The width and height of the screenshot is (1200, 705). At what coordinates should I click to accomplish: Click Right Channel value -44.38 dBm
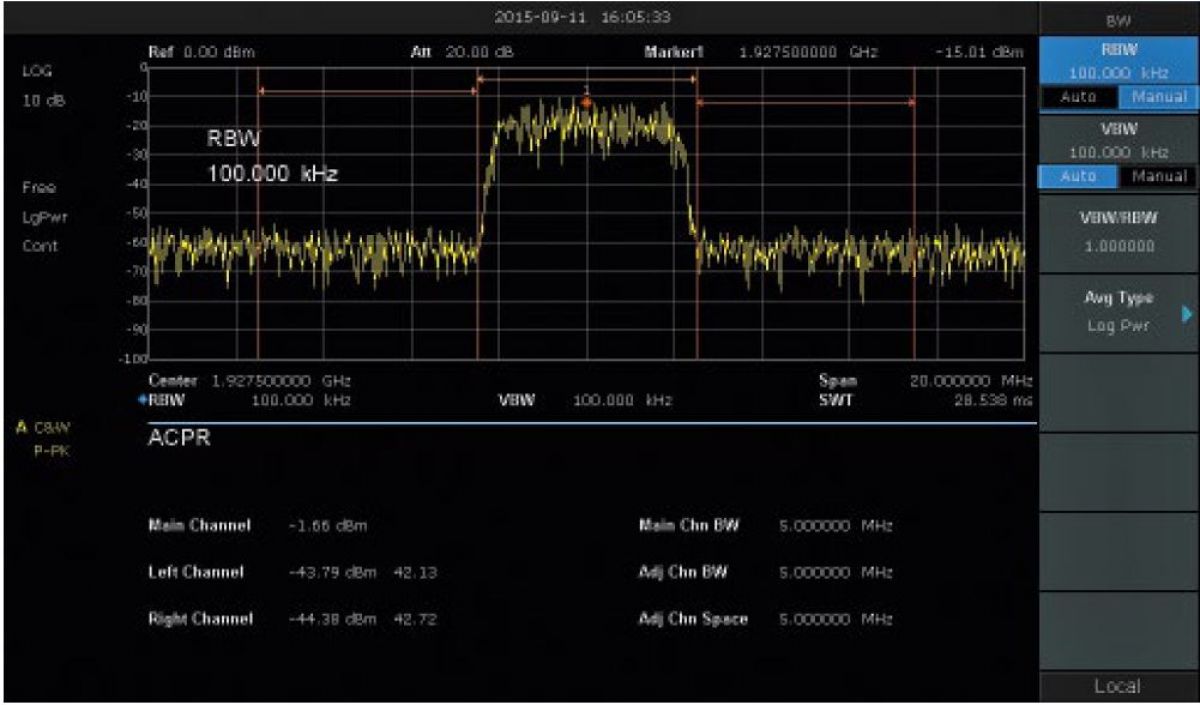[331, 619]
